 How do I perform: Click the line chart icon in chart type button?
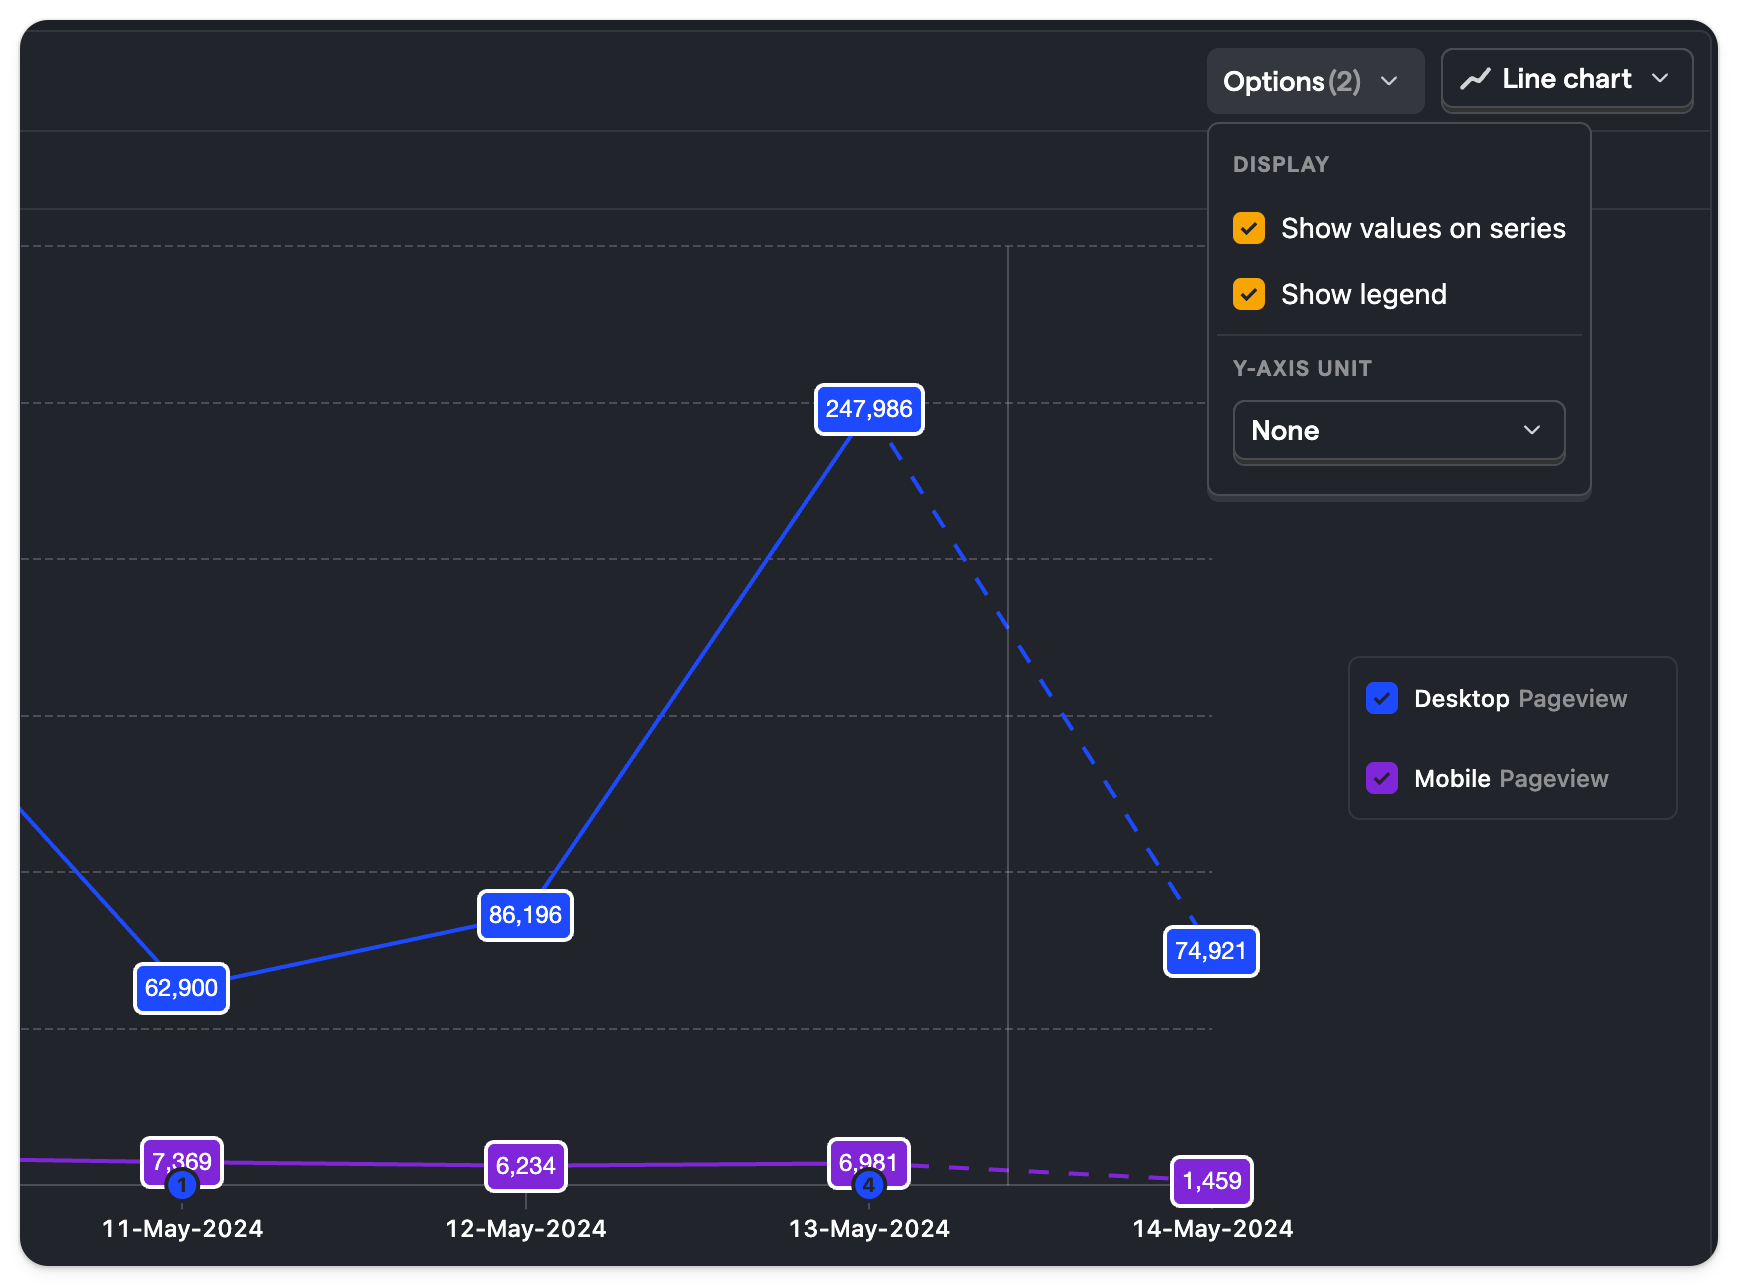(x=1475, y=79)
